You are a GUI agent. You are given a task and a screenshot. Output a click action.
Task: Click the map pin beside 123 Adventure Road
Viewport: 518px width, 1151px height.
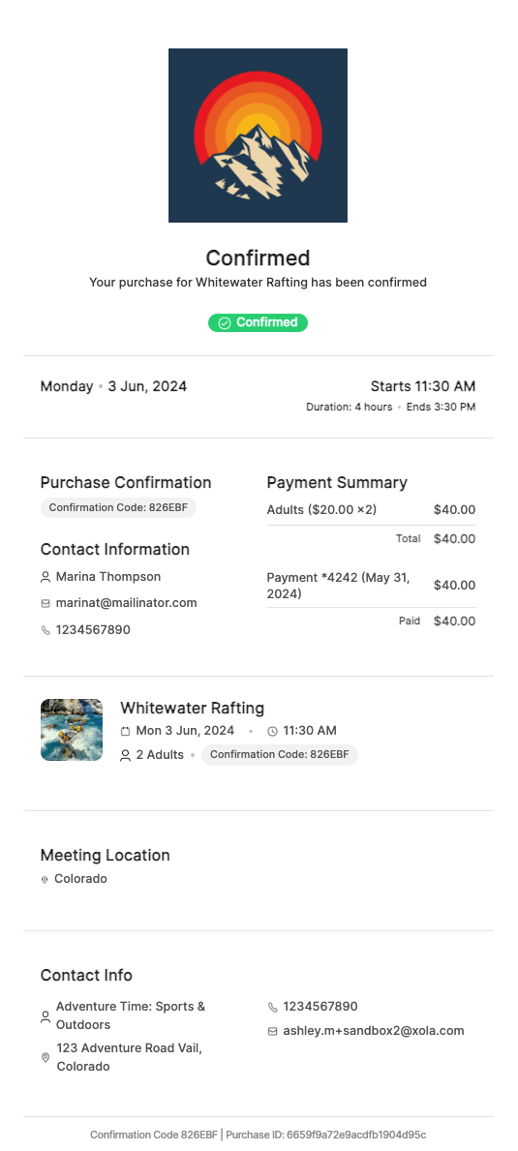pos(45,1057)
